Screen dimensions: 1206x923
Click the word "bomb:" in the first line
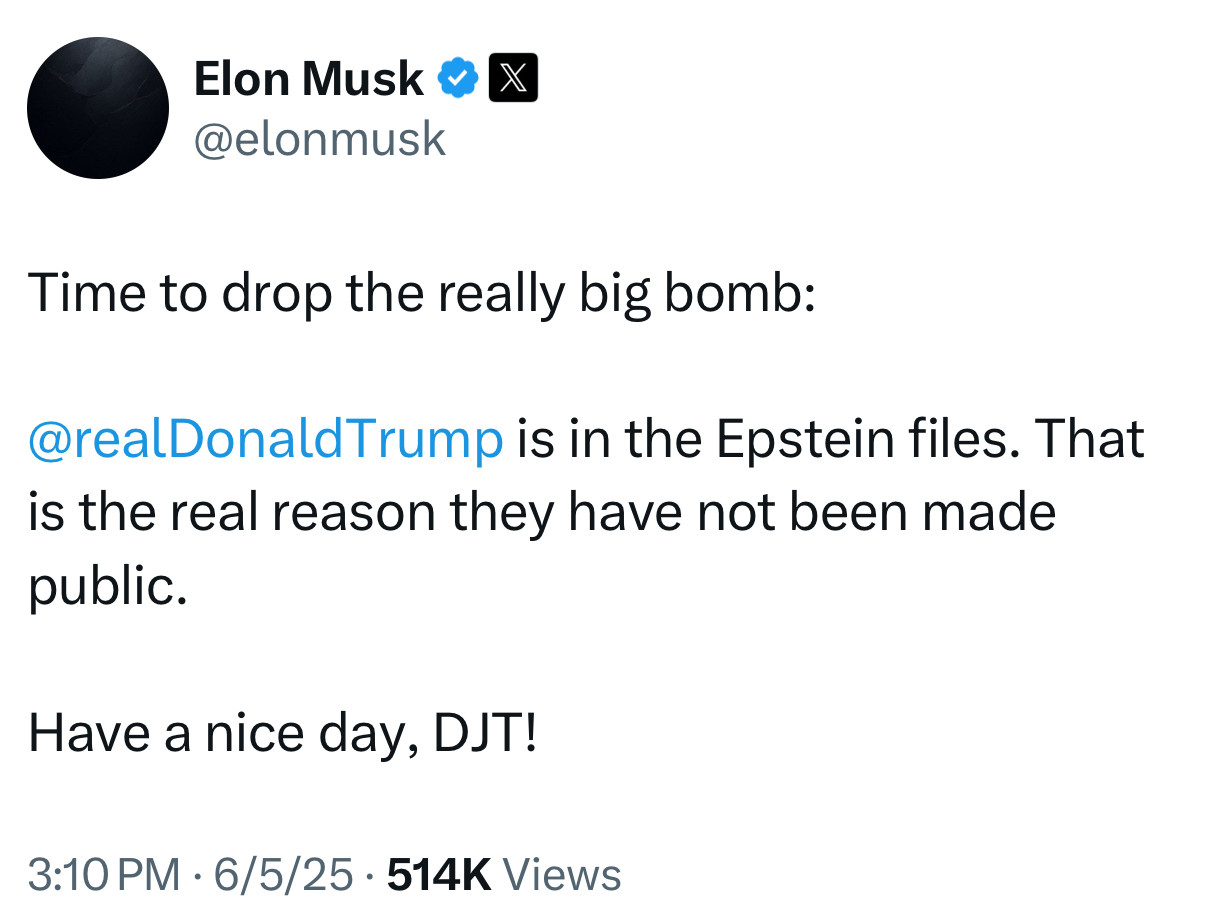click(739, 294)
